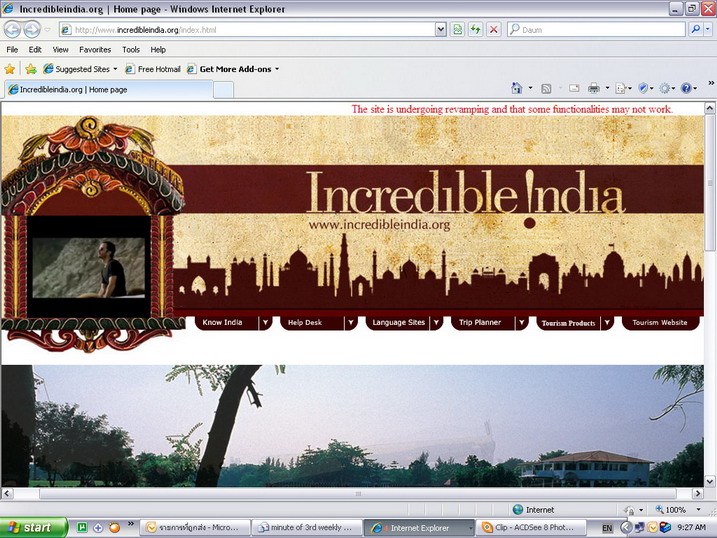Image resolution: width=717 pixels, height=538 pixels.
Task: Click the Tourism Products navigation button
Action: (x=569, y=323)
